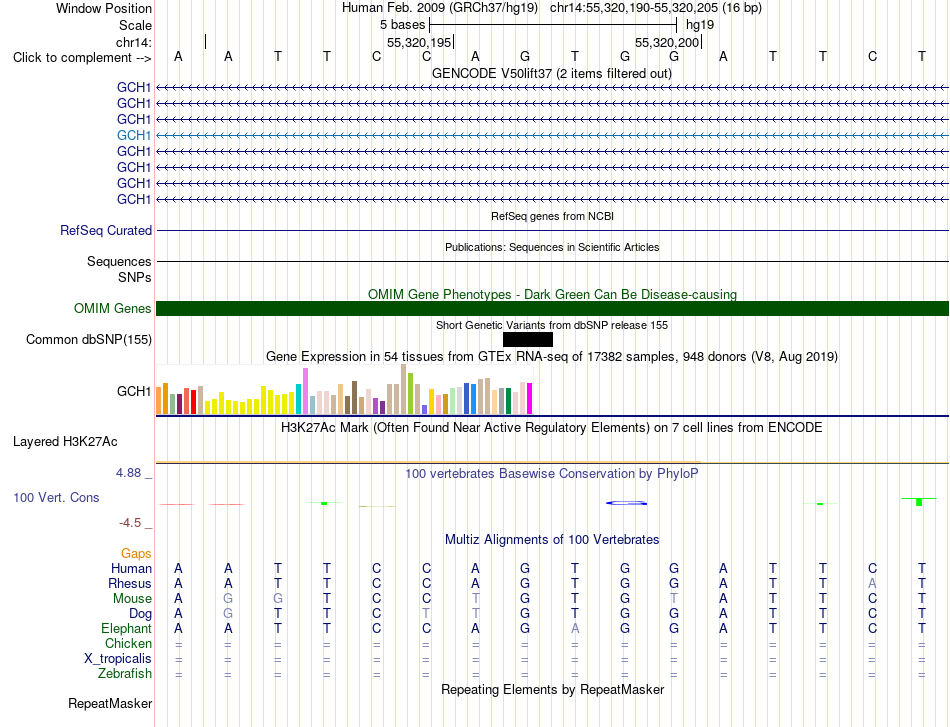Click the 55,320,195 position marker
This screenshot has width=950, height=727.
pyautogui.click(x=419, y=42)
